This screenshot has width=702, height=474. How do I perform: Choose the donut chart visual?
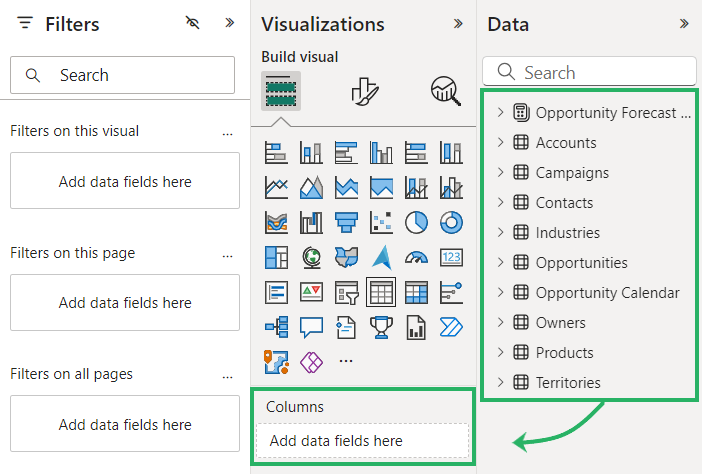[x=451, y=222]
